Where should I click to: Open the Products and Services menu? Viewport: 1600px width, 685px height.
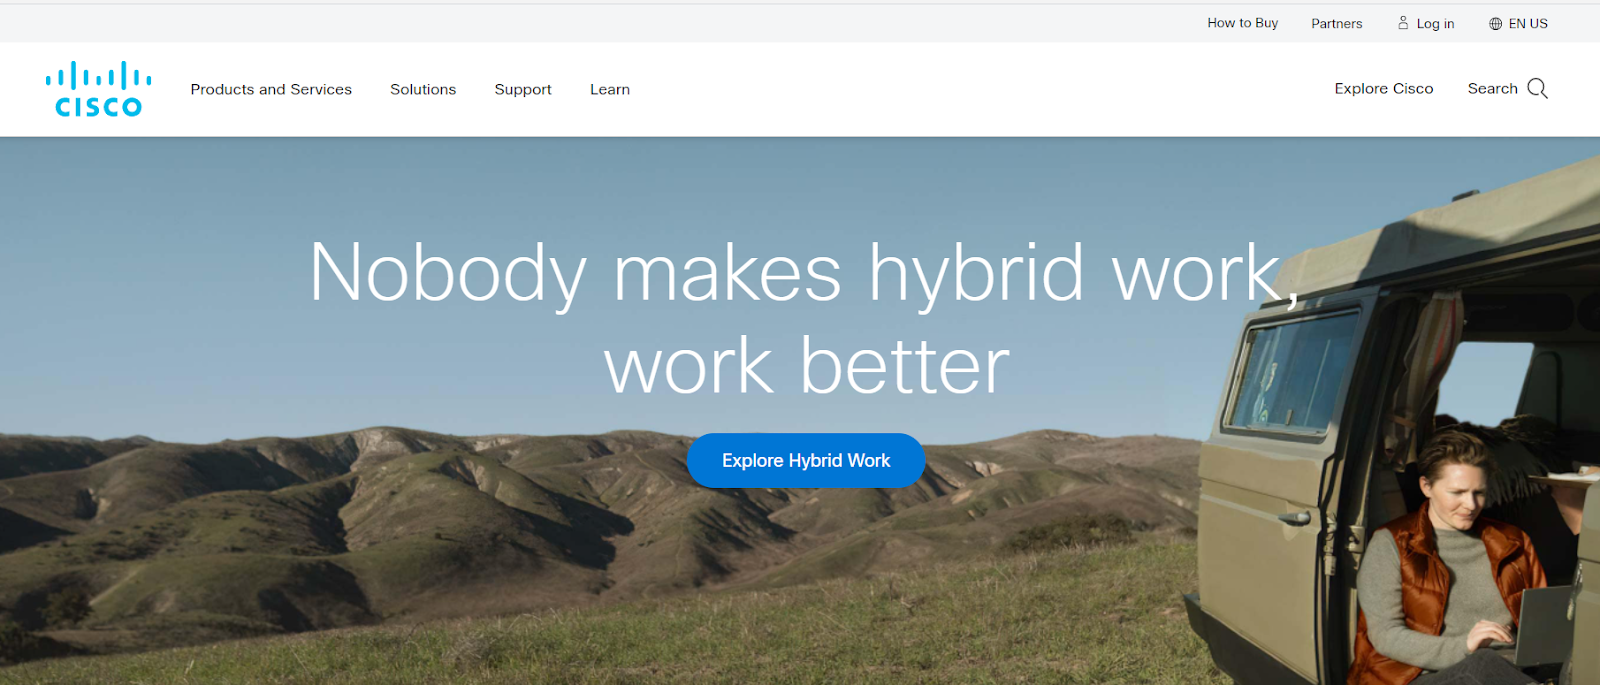271,89
